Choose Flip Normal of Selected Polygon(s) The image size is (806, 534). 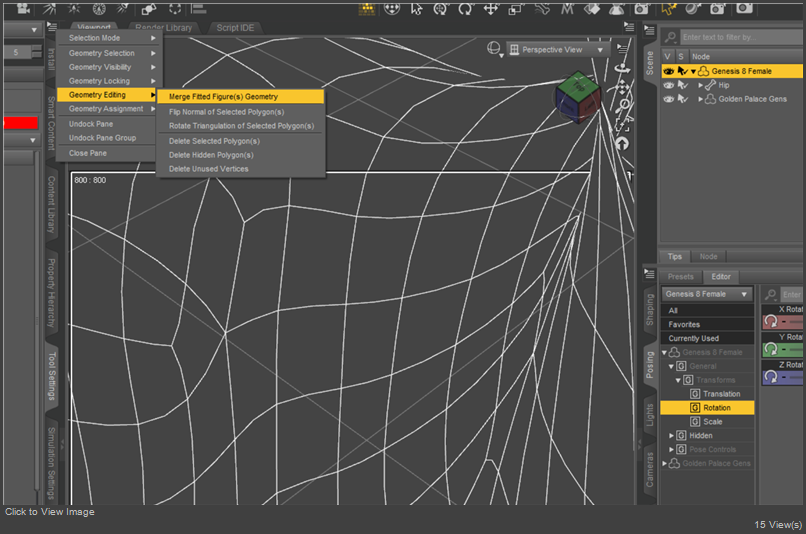click(x=241, y=112)
